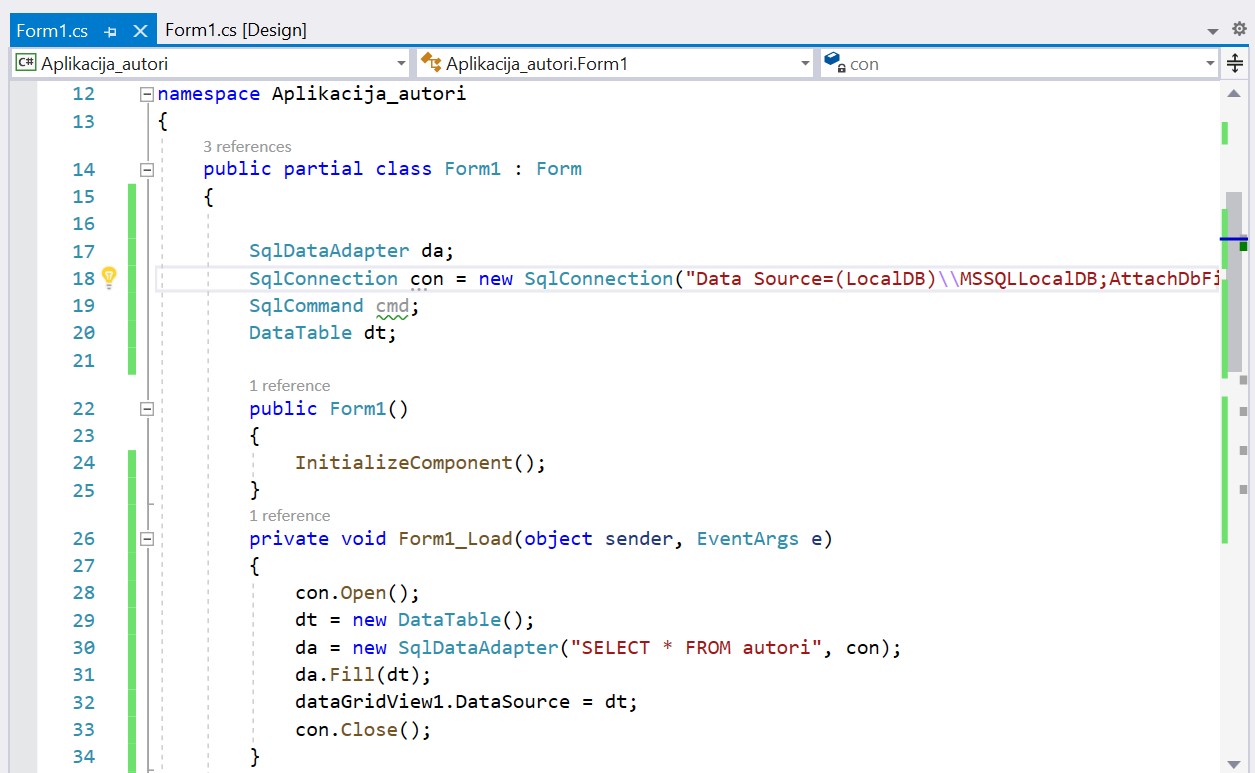Screen dimensions: 1255x773
Task: Switch to the Form1.cs [Design] tab
Action: tap(235, 30)
